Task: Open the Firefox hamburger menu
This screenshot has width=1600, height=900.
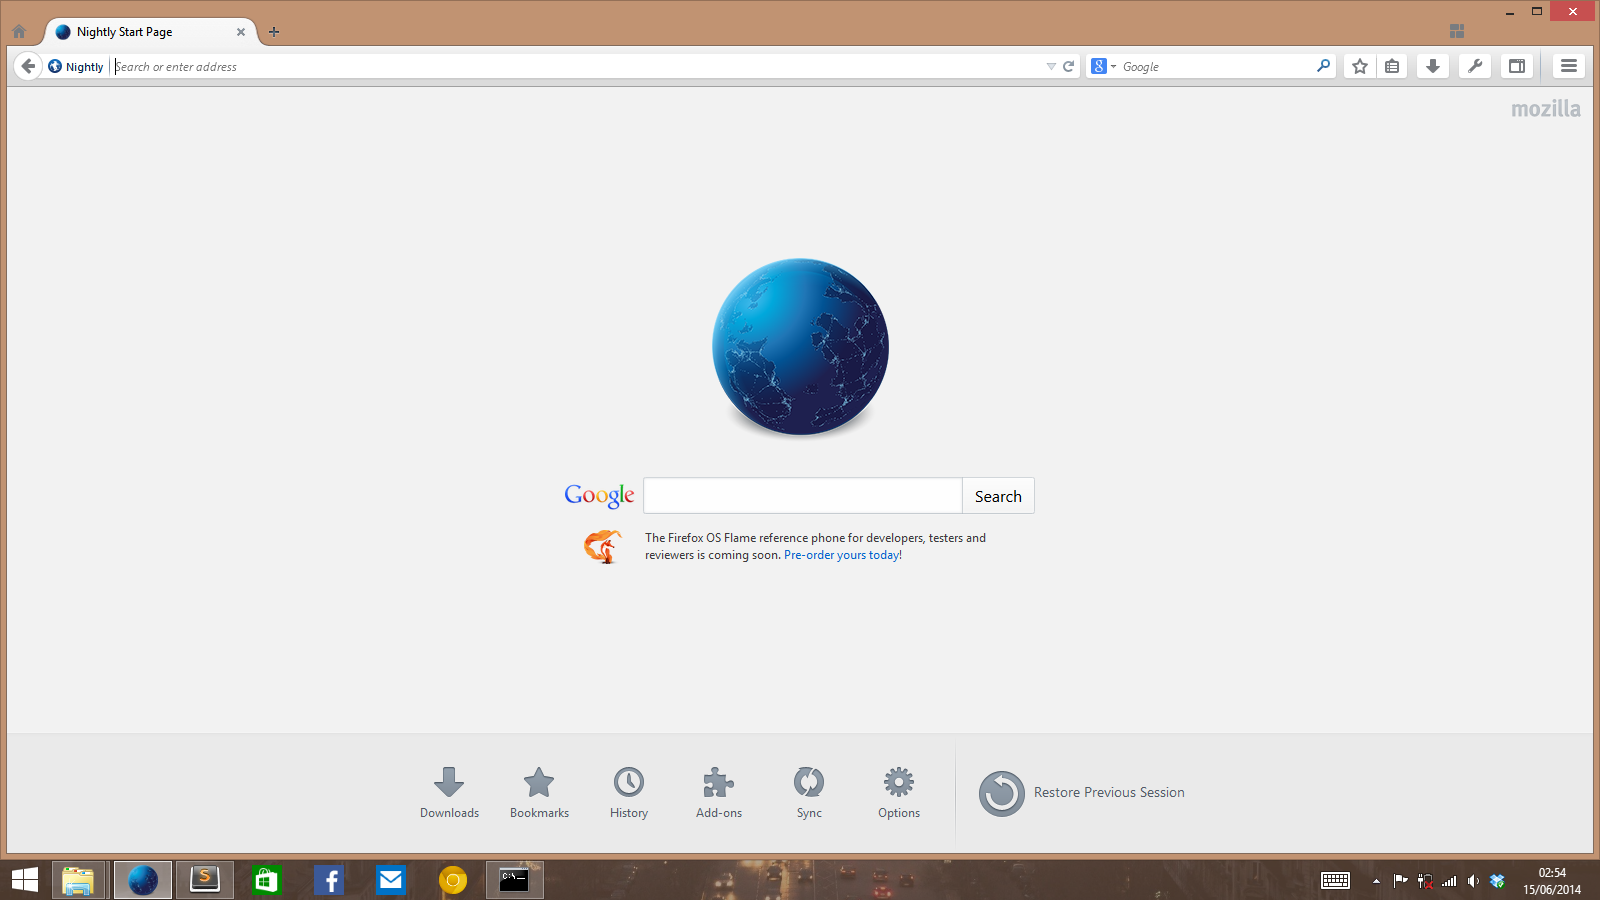Action: coord(1567,66)
